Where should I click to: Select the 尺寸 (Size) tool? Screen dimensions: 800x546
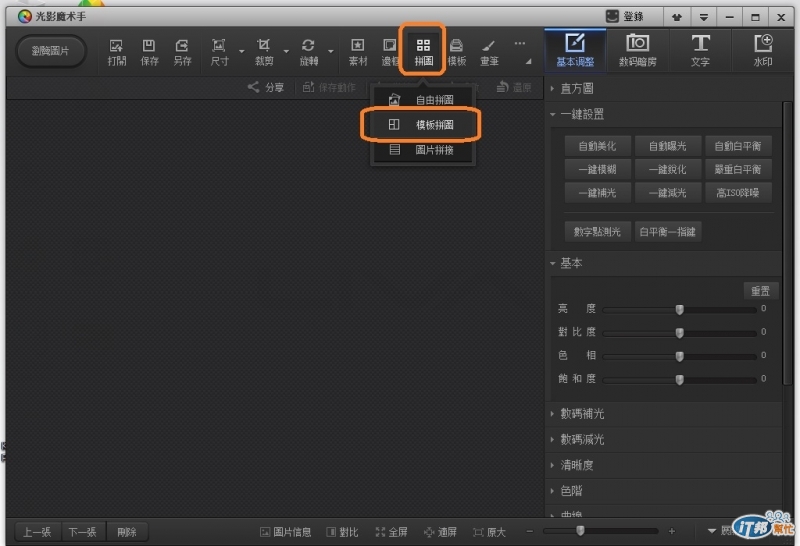pyautogui.click(x=219, y=53)
